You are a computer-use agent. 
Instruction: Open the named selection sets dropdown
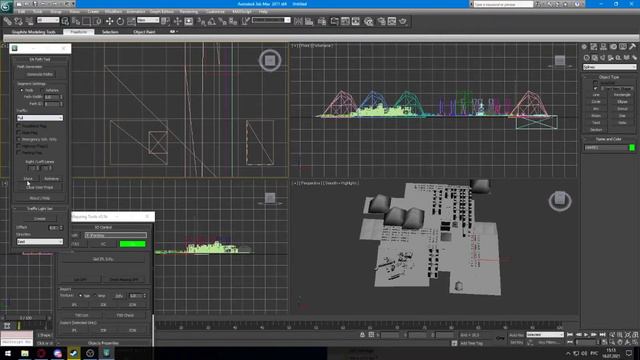(271, 20)
